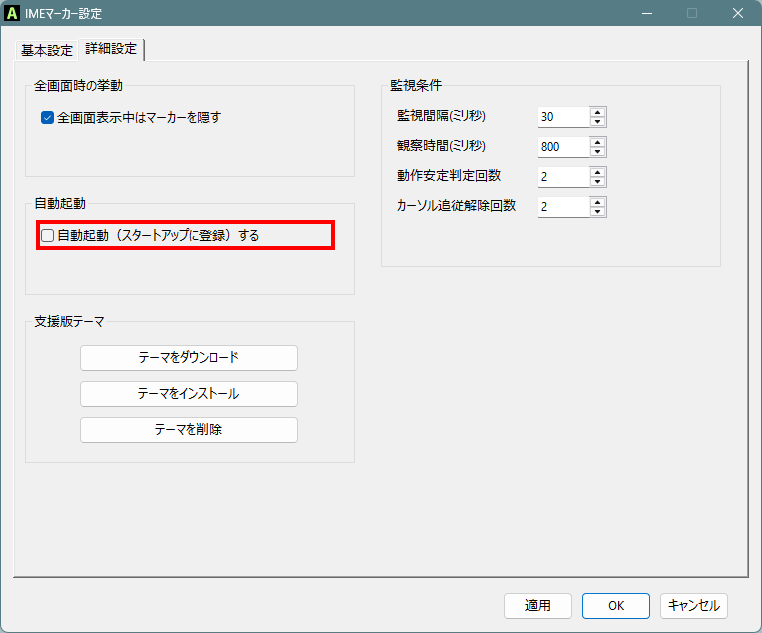Switch to the 基本設定 tab
The image size is (762, 633).
(x=47, y=50)
